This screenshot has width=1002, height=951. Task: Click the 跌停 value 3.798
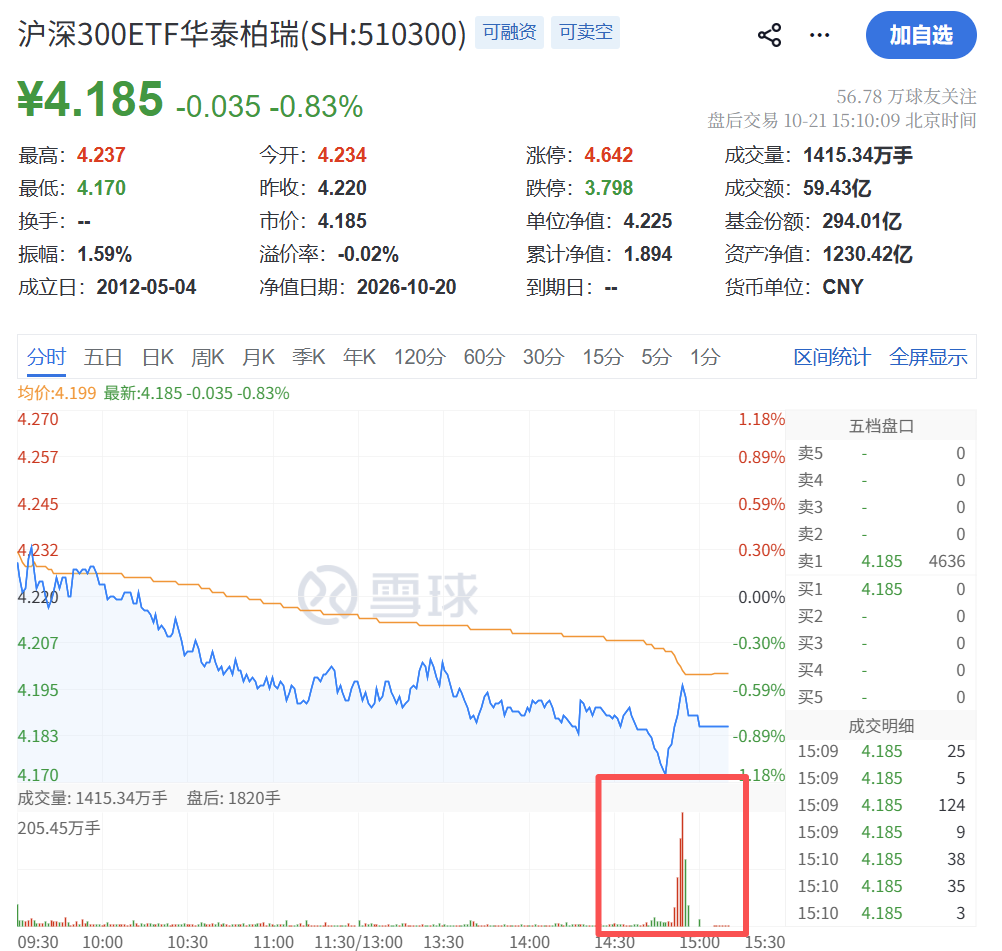608,188
